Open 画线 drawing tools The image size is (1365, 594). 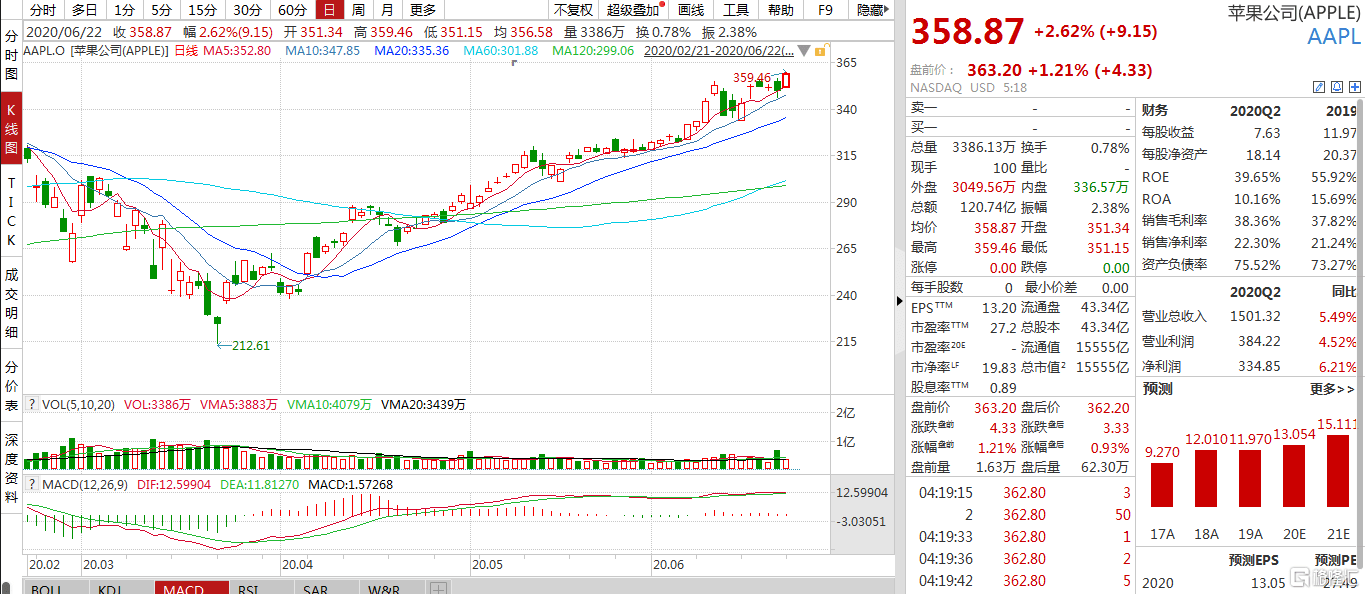click(691, 10)
